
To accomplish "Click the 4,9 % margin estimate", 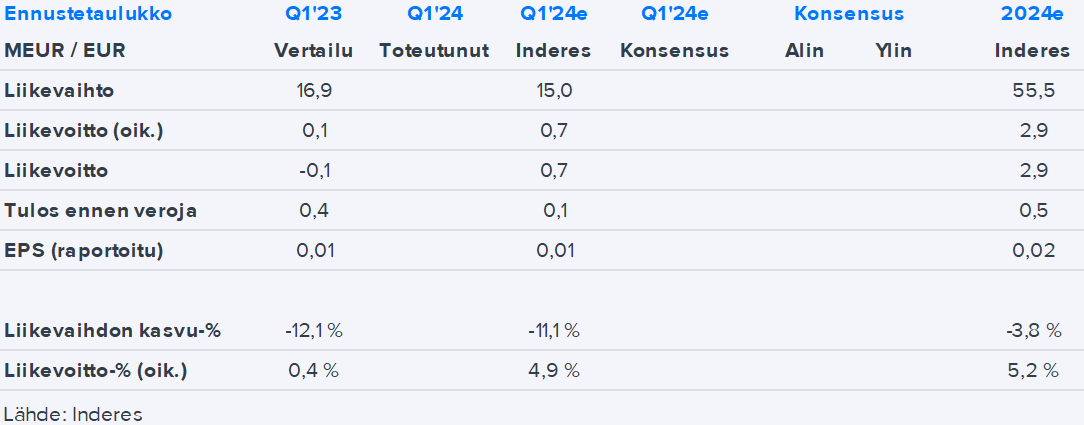I will (553, 371).
